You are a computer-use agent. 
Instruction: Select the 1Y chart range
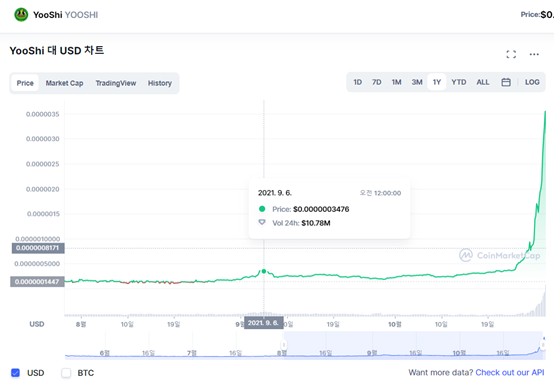[437, 82]
